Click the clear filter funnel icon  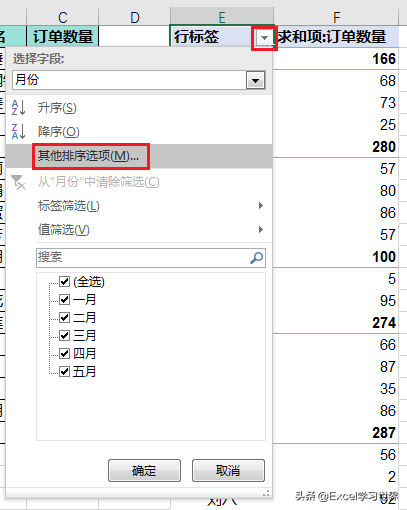pos(18,182)
